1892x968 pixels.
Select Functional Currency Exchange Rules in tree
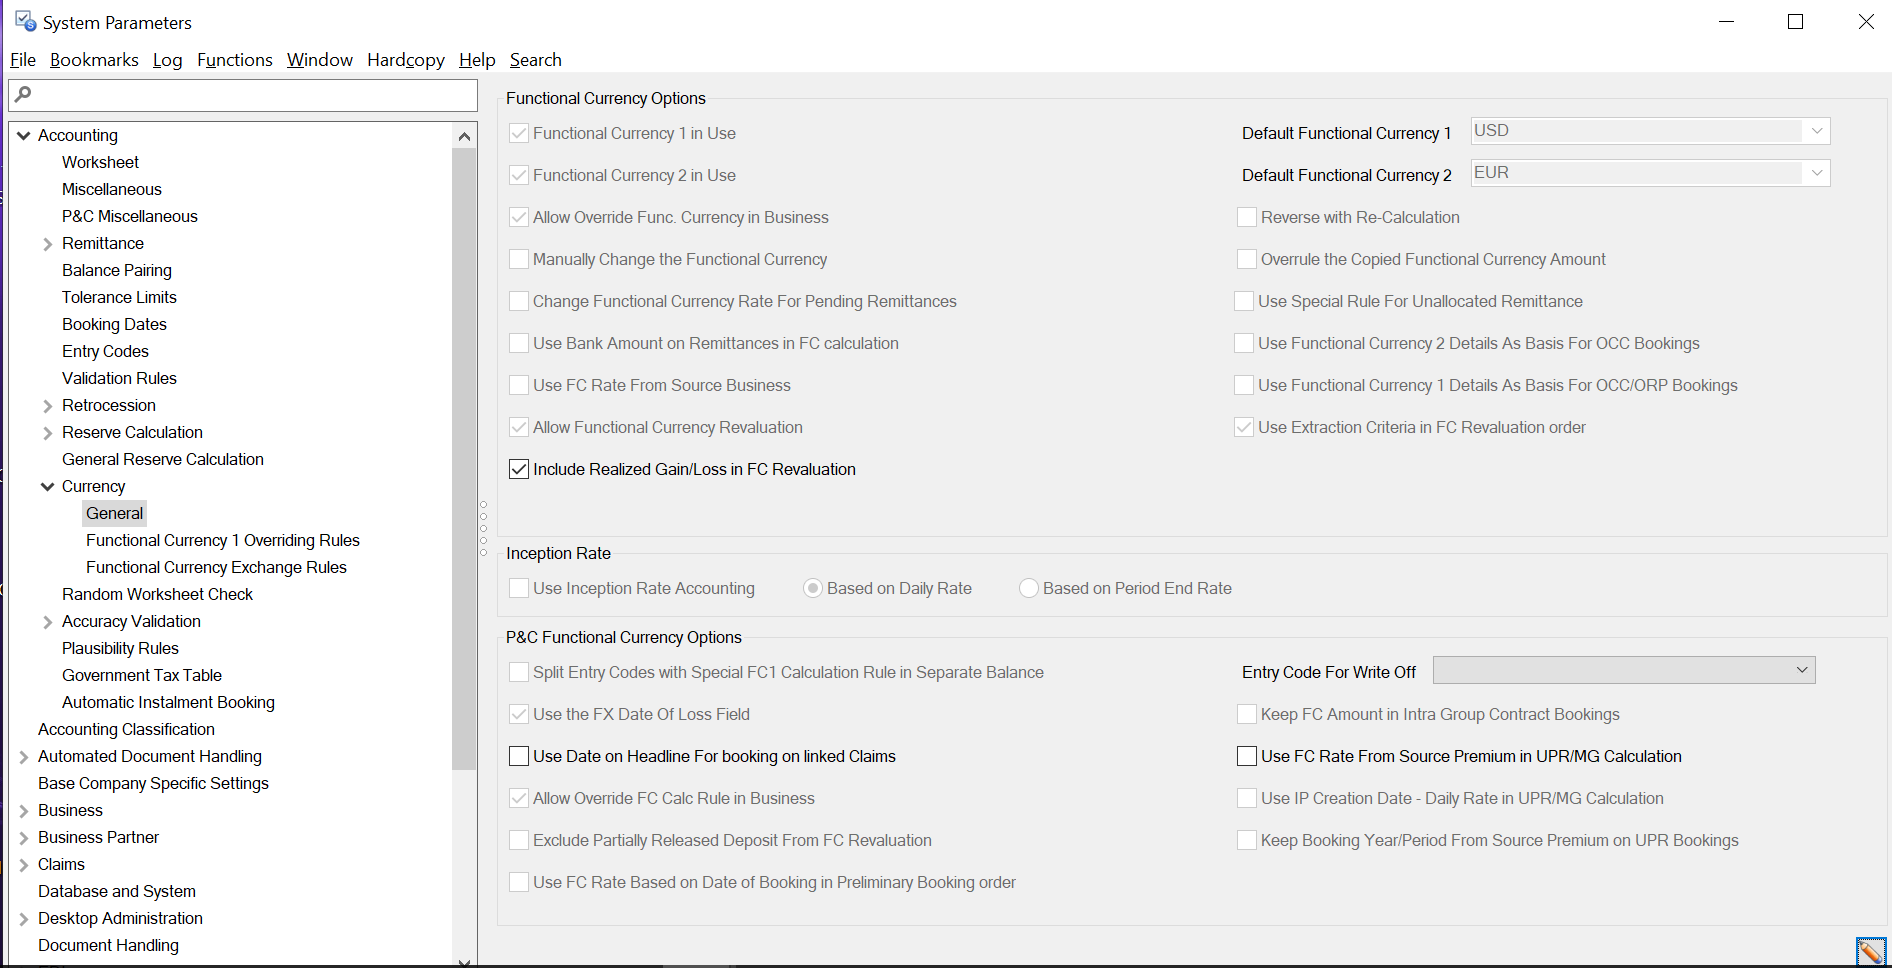pos(216,567)
